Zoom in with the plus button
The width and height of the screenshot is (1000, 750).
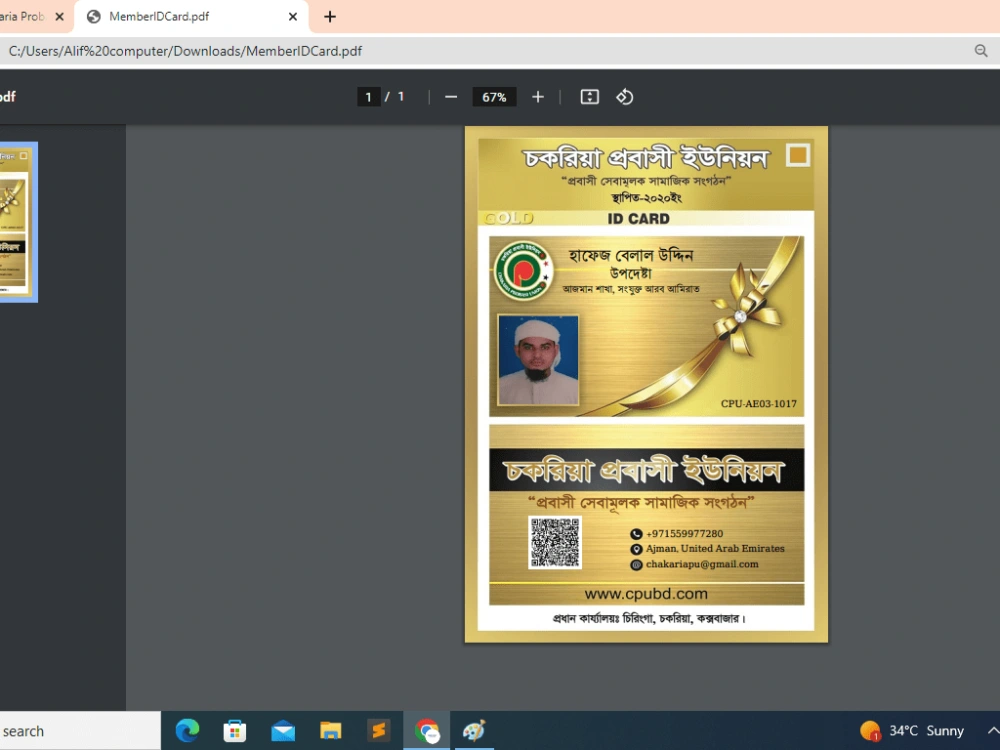(x=538, y=97)
